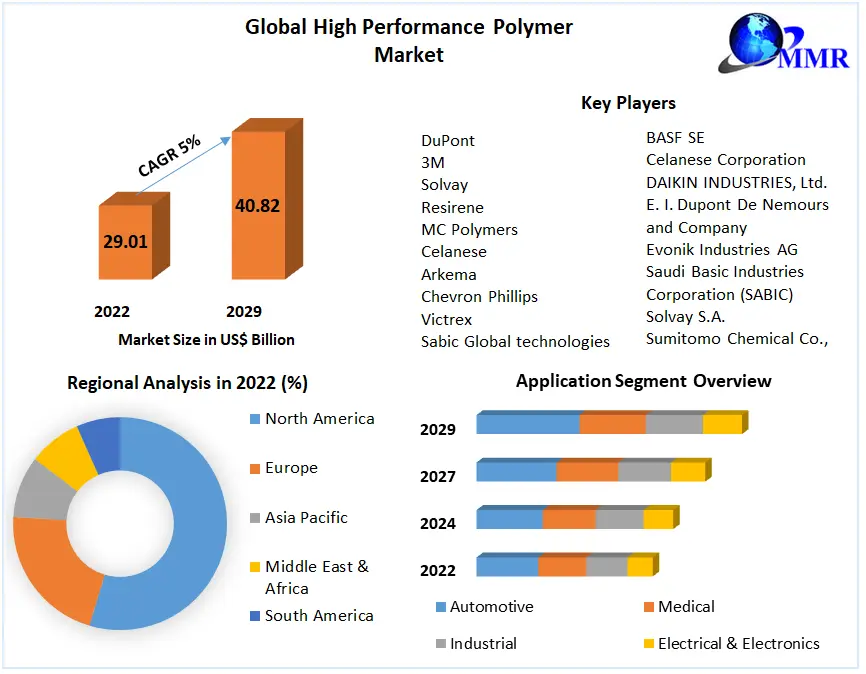Click the North America legend square

click(254, 419)
